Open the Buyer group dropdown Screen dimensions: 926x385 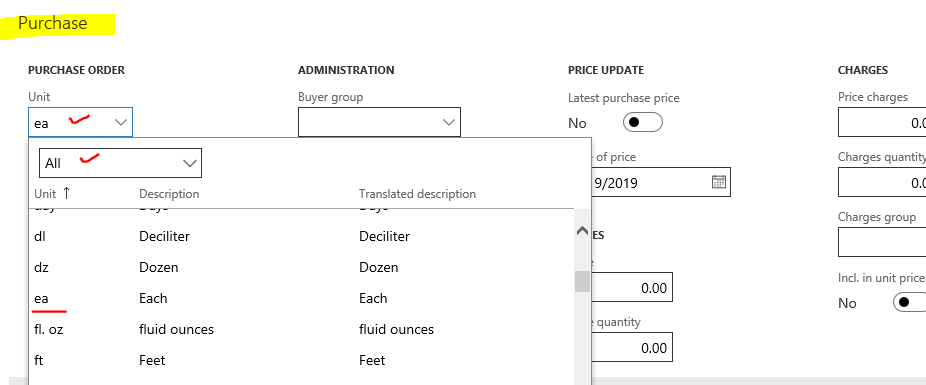pos(379,122)
